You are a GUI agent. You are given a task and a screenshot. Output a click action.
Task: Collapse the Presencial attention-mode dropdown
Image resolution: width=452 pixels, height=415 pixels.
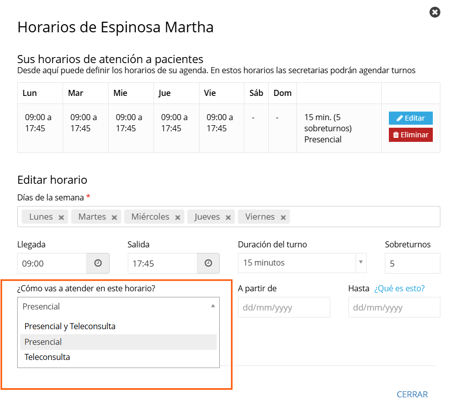pyautogui.click(x=118, y=306)
